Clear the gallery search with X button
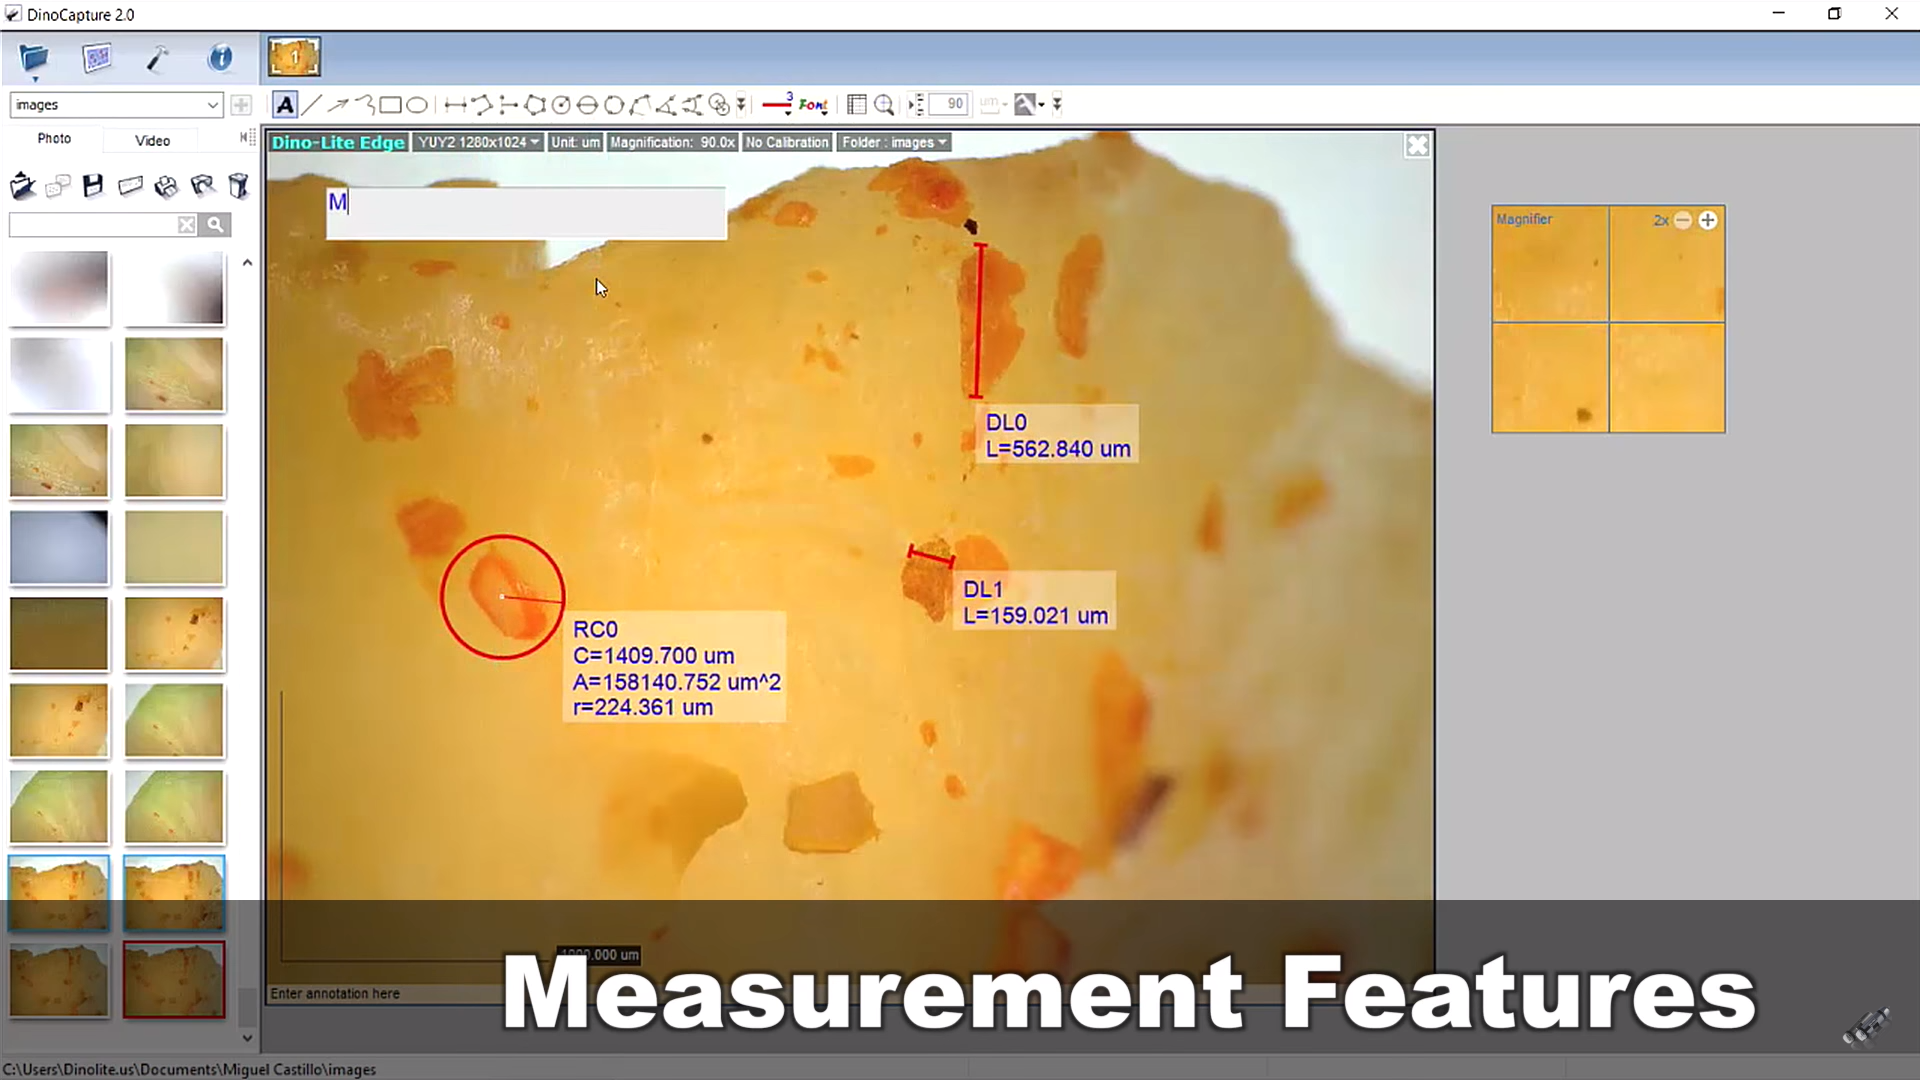The height and width of the screenshot is (1080, 1920). [186, 225]
